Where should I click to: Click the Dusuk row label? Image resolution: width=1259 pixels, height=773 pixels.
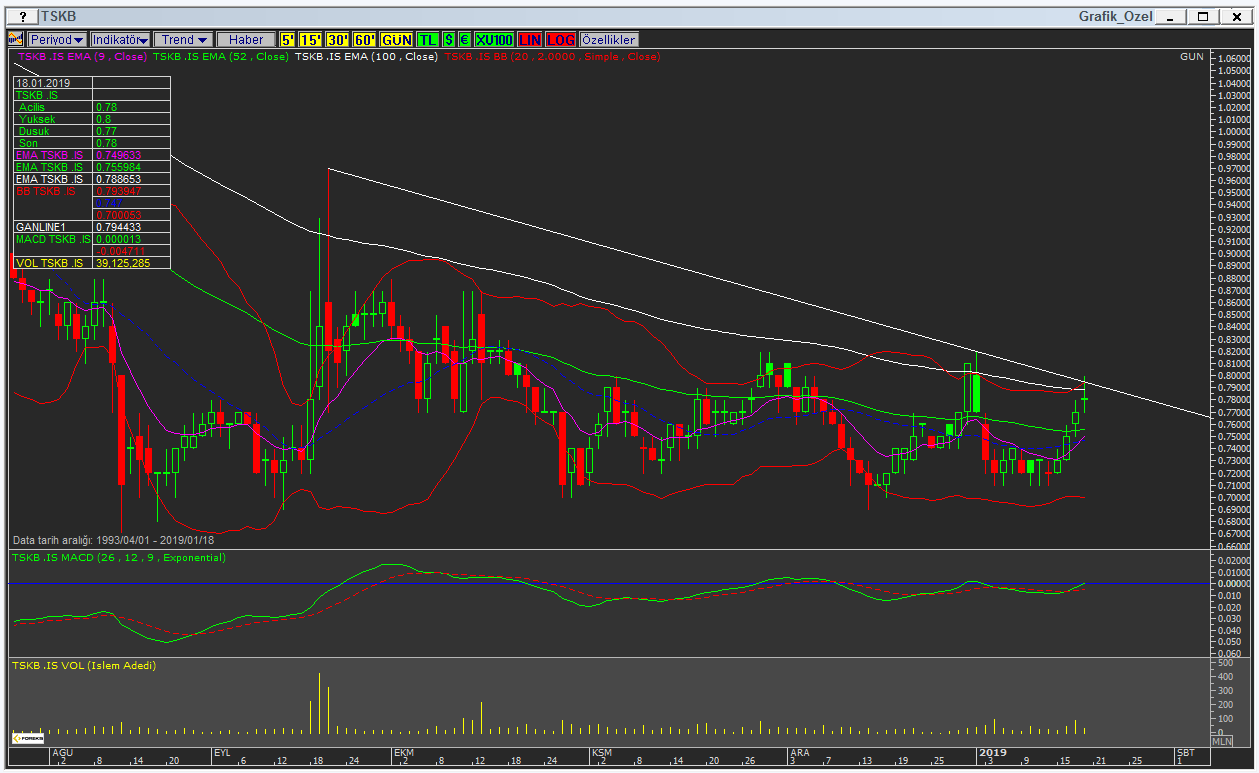pos(34,131)
